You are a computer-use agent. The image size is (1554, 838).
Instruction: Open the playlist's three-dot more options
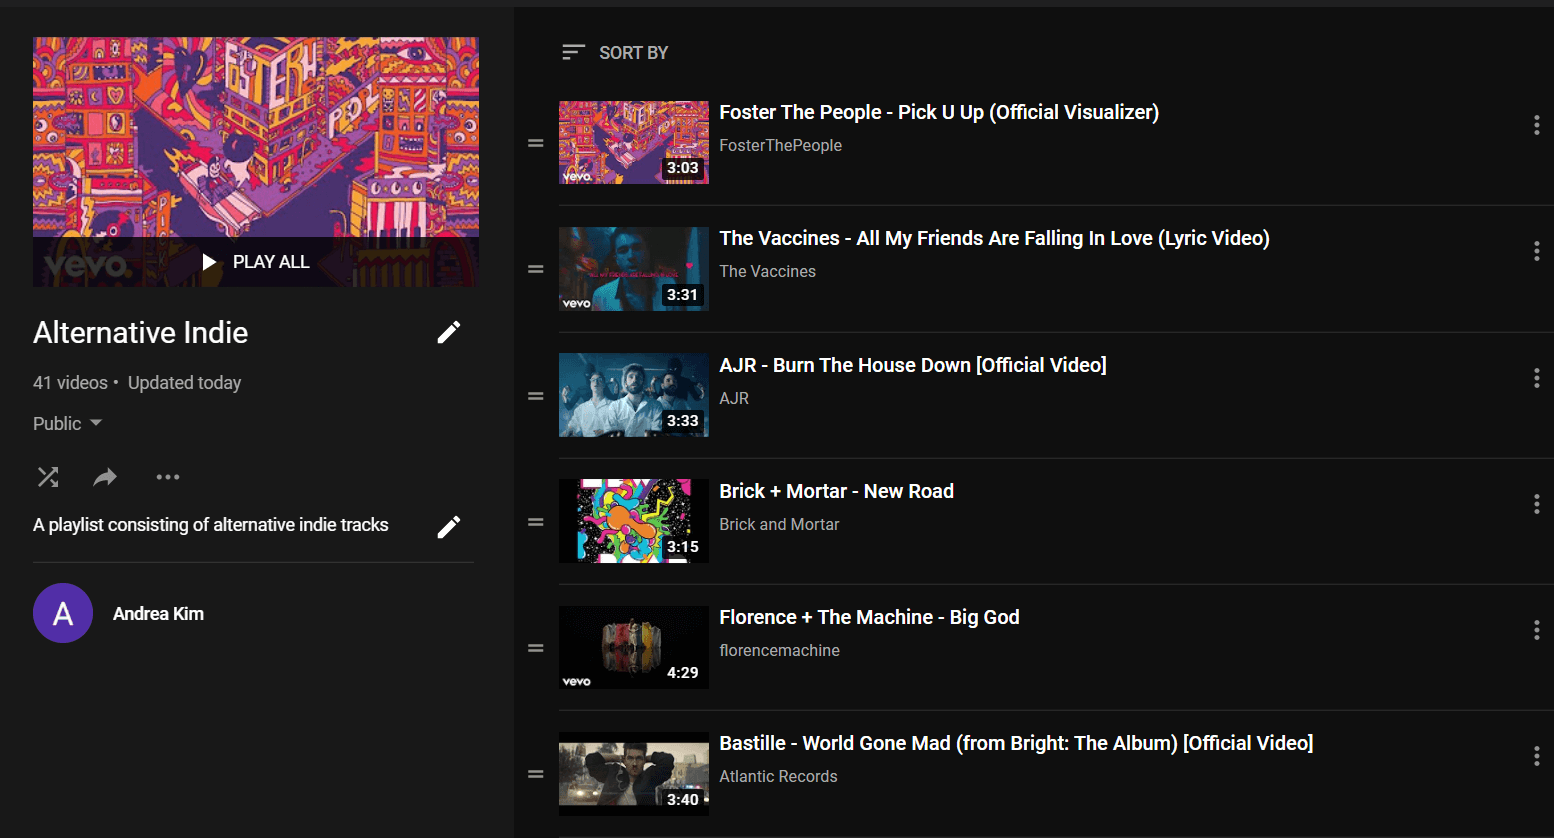(x=168, y=477)
